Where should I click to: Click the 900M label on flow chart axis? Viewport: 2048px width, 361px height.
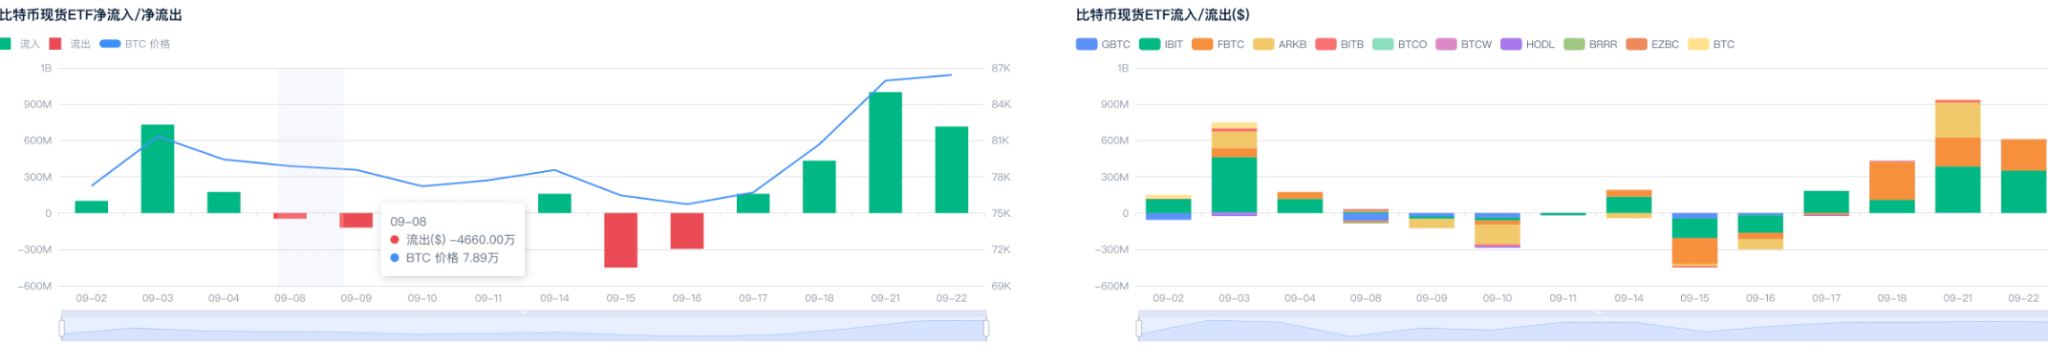[x=1114, y=104]
